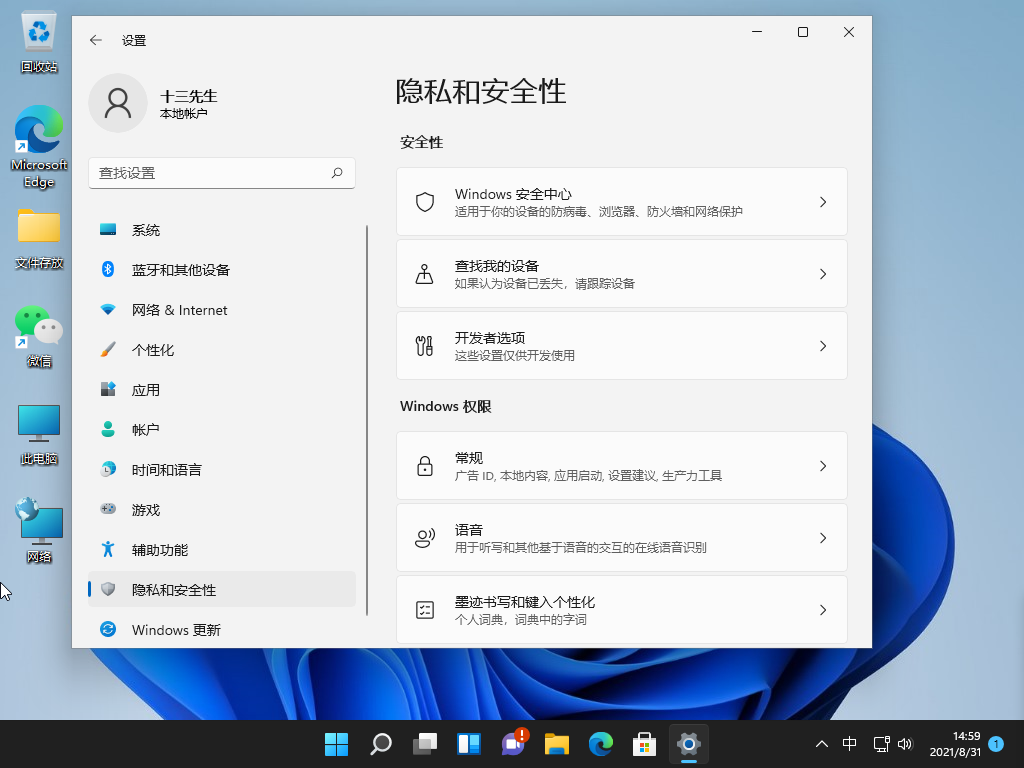Select the 蓝牙和其他设备 Bluetooth icon
Screen dimensions: 1024x768
108,270
